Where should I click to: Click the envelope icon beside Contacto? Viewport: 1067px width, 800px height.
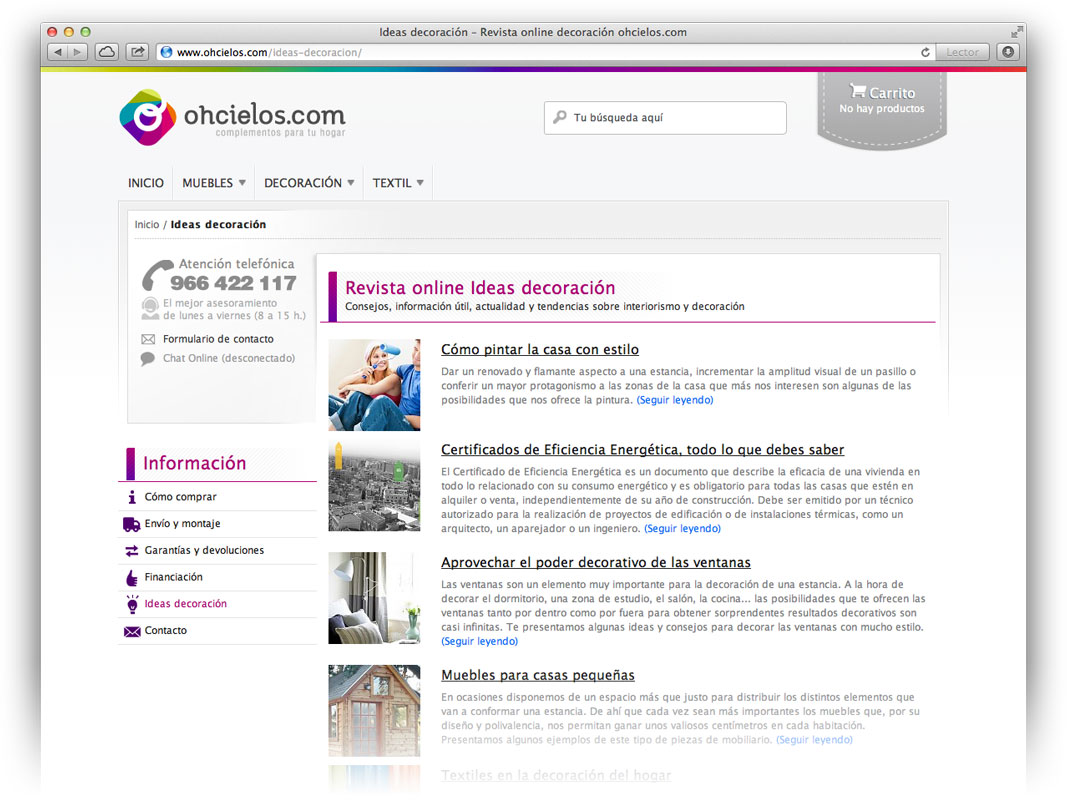pos(132,631)
